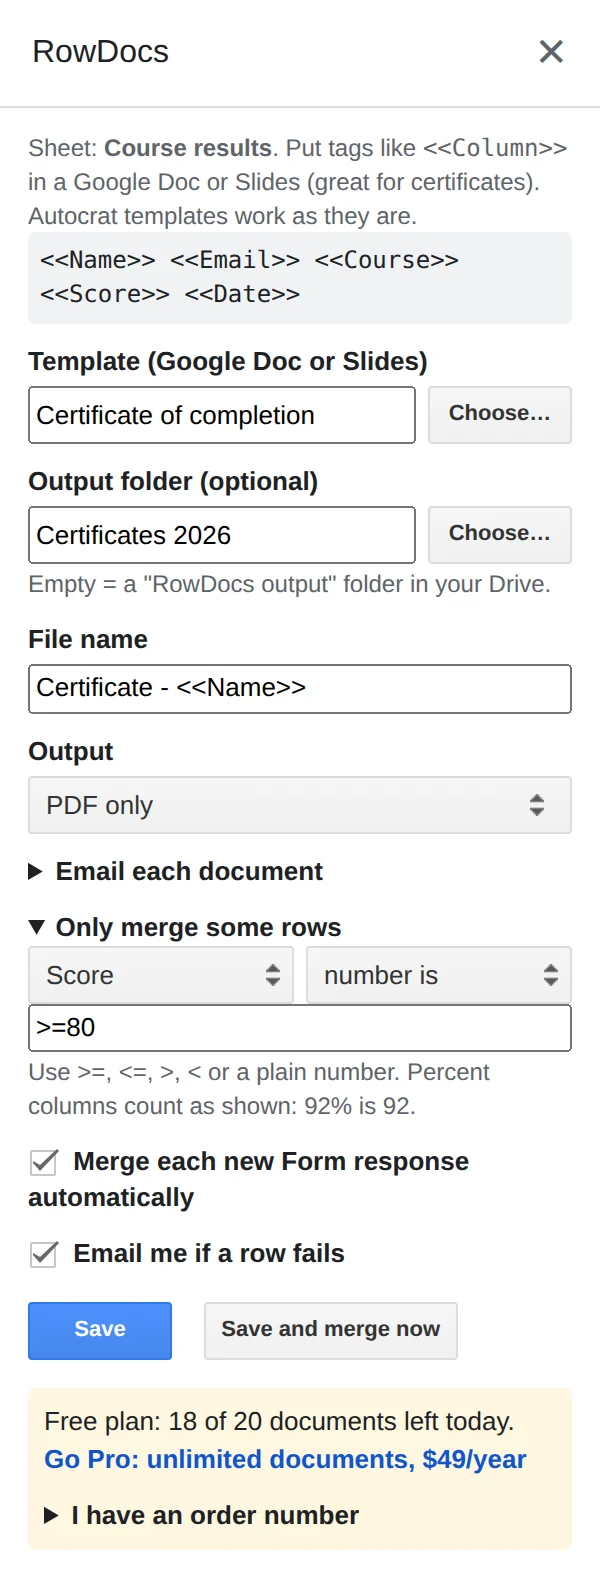Uncheck Merge each new Form response automatically
Screen dimensions: 600x1574
coord(44,1162)
